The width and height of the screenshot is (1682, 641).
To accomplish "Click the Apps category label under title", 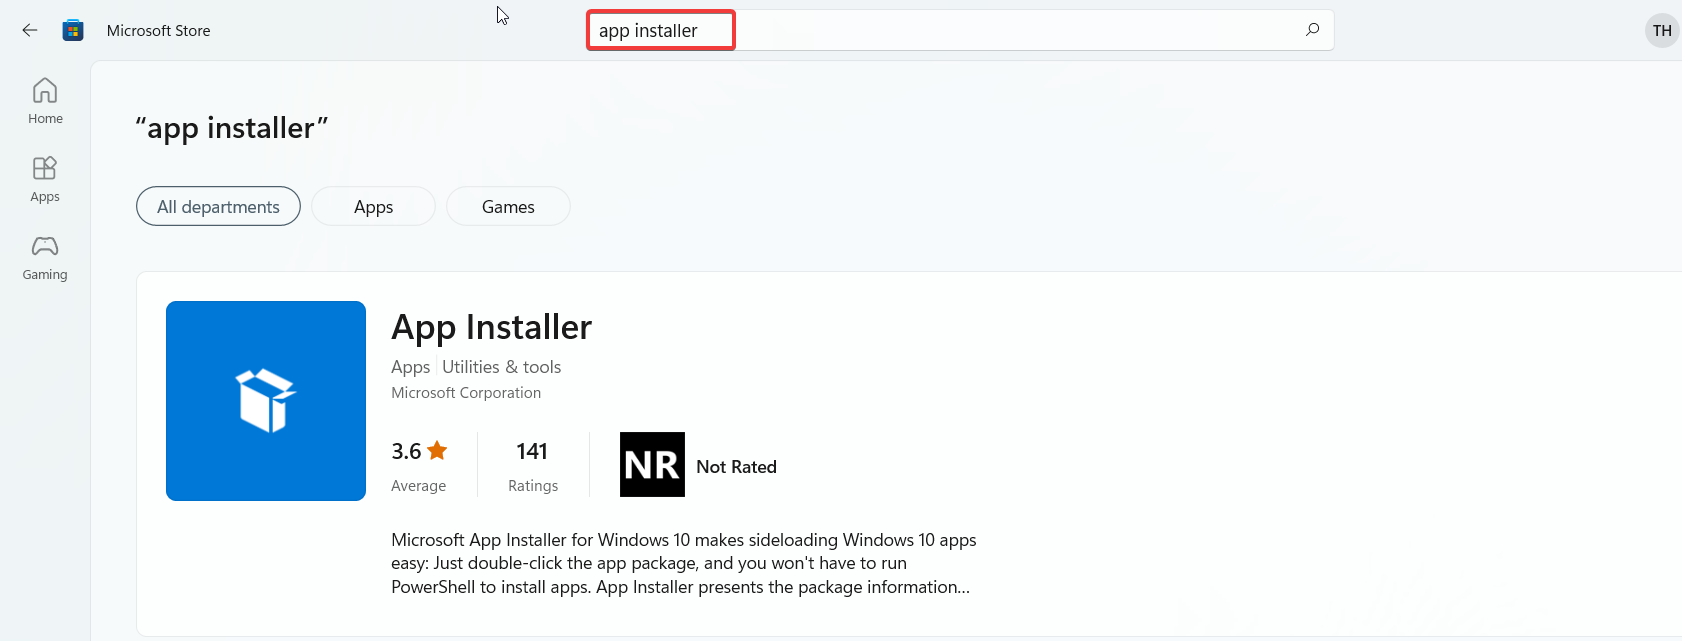I will click(410, 367).
